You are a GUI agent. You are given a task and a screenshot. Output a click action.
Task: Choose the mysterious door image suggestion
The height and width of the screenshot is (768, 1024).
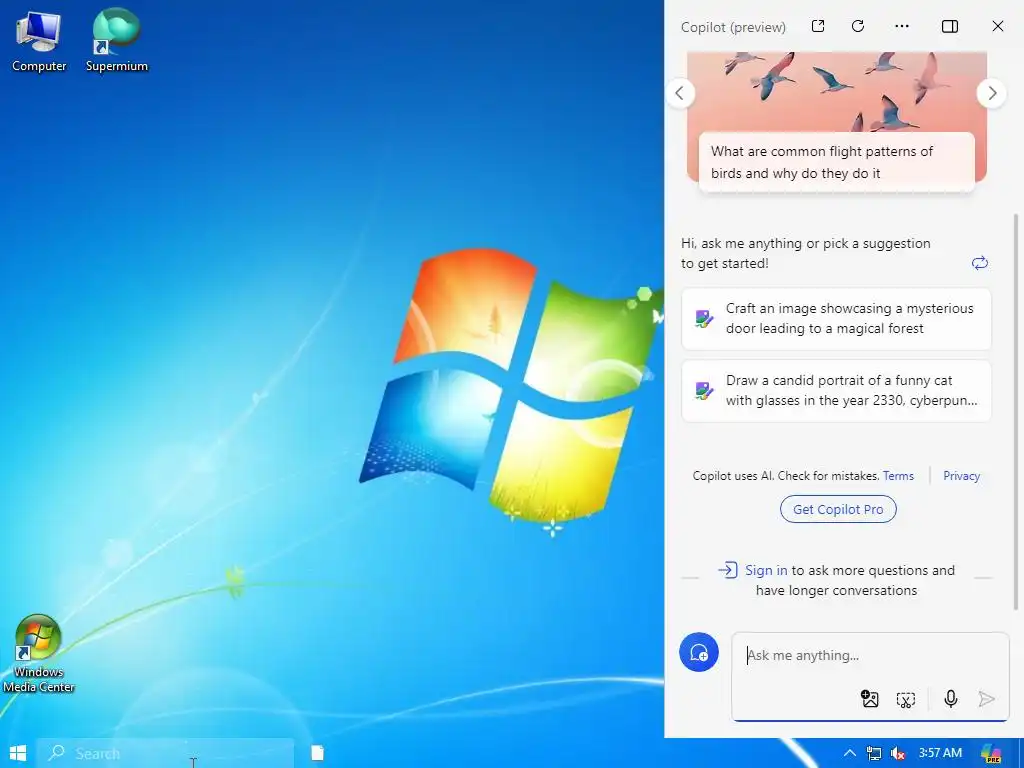837,319
